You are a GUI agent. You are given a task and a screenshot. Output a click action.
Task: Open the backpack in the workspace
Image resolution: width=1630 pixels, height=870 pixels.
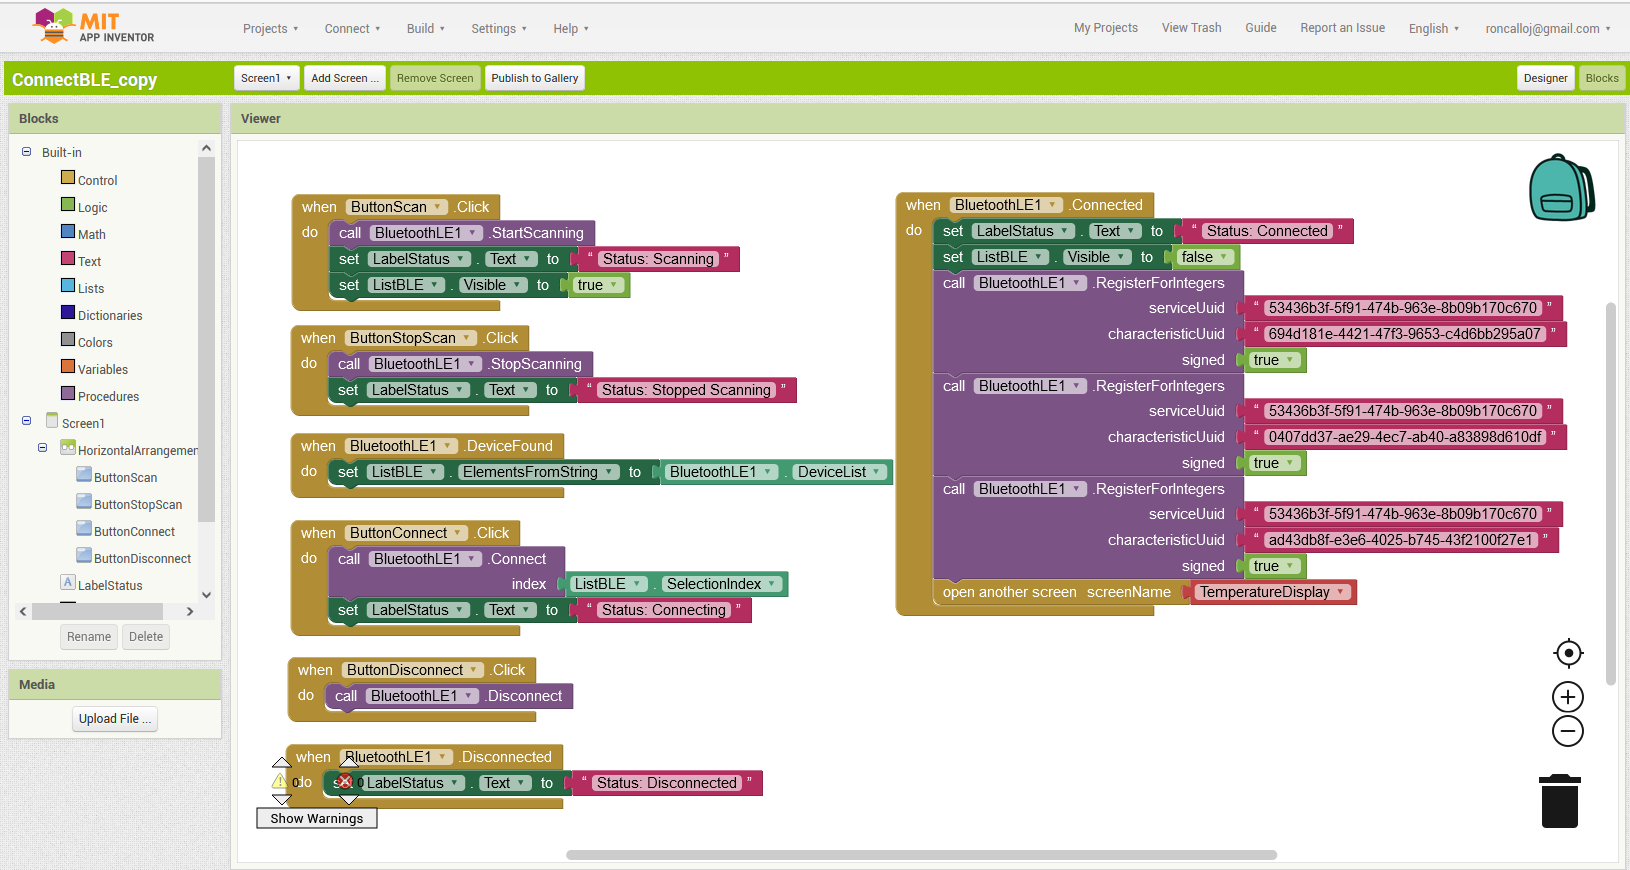point(1561,187)
